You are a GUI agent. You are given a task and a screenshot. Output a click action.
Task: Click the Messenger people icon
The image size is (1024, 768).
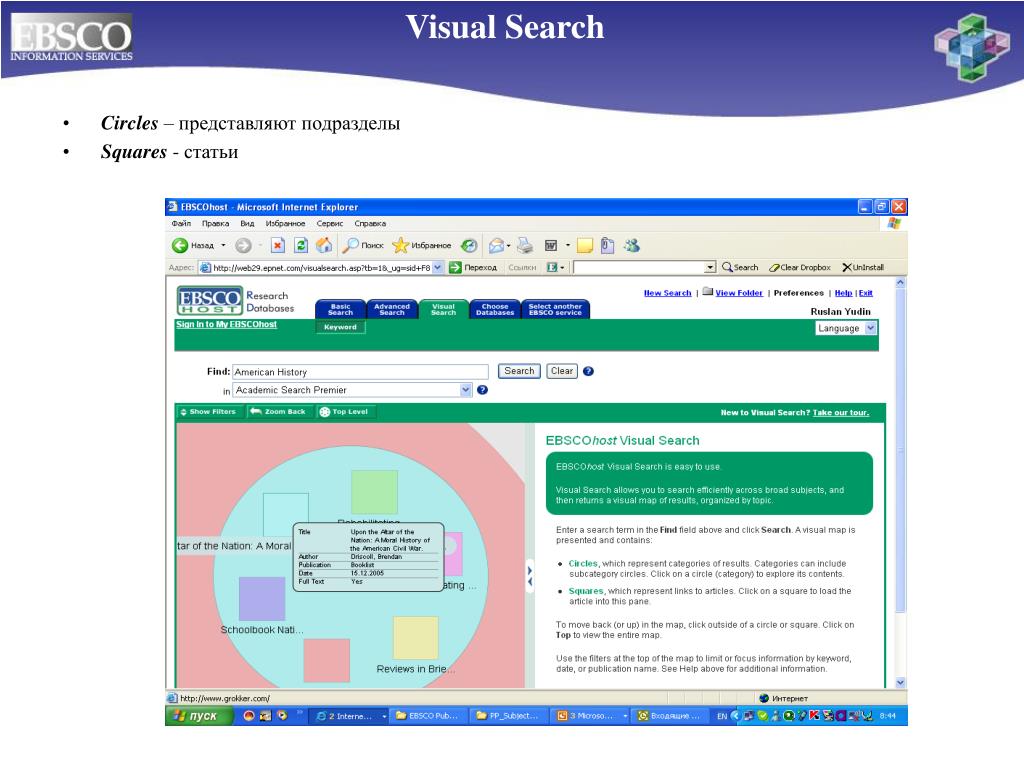(632, 246)
